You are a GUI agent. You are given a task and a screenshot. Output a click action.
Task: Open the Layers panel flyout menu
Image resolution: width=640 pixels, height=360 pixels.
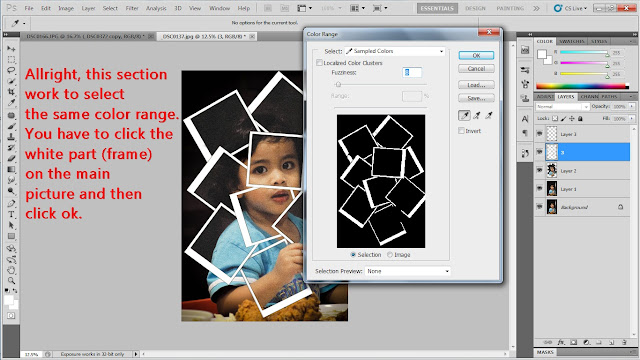pos(631,97)
